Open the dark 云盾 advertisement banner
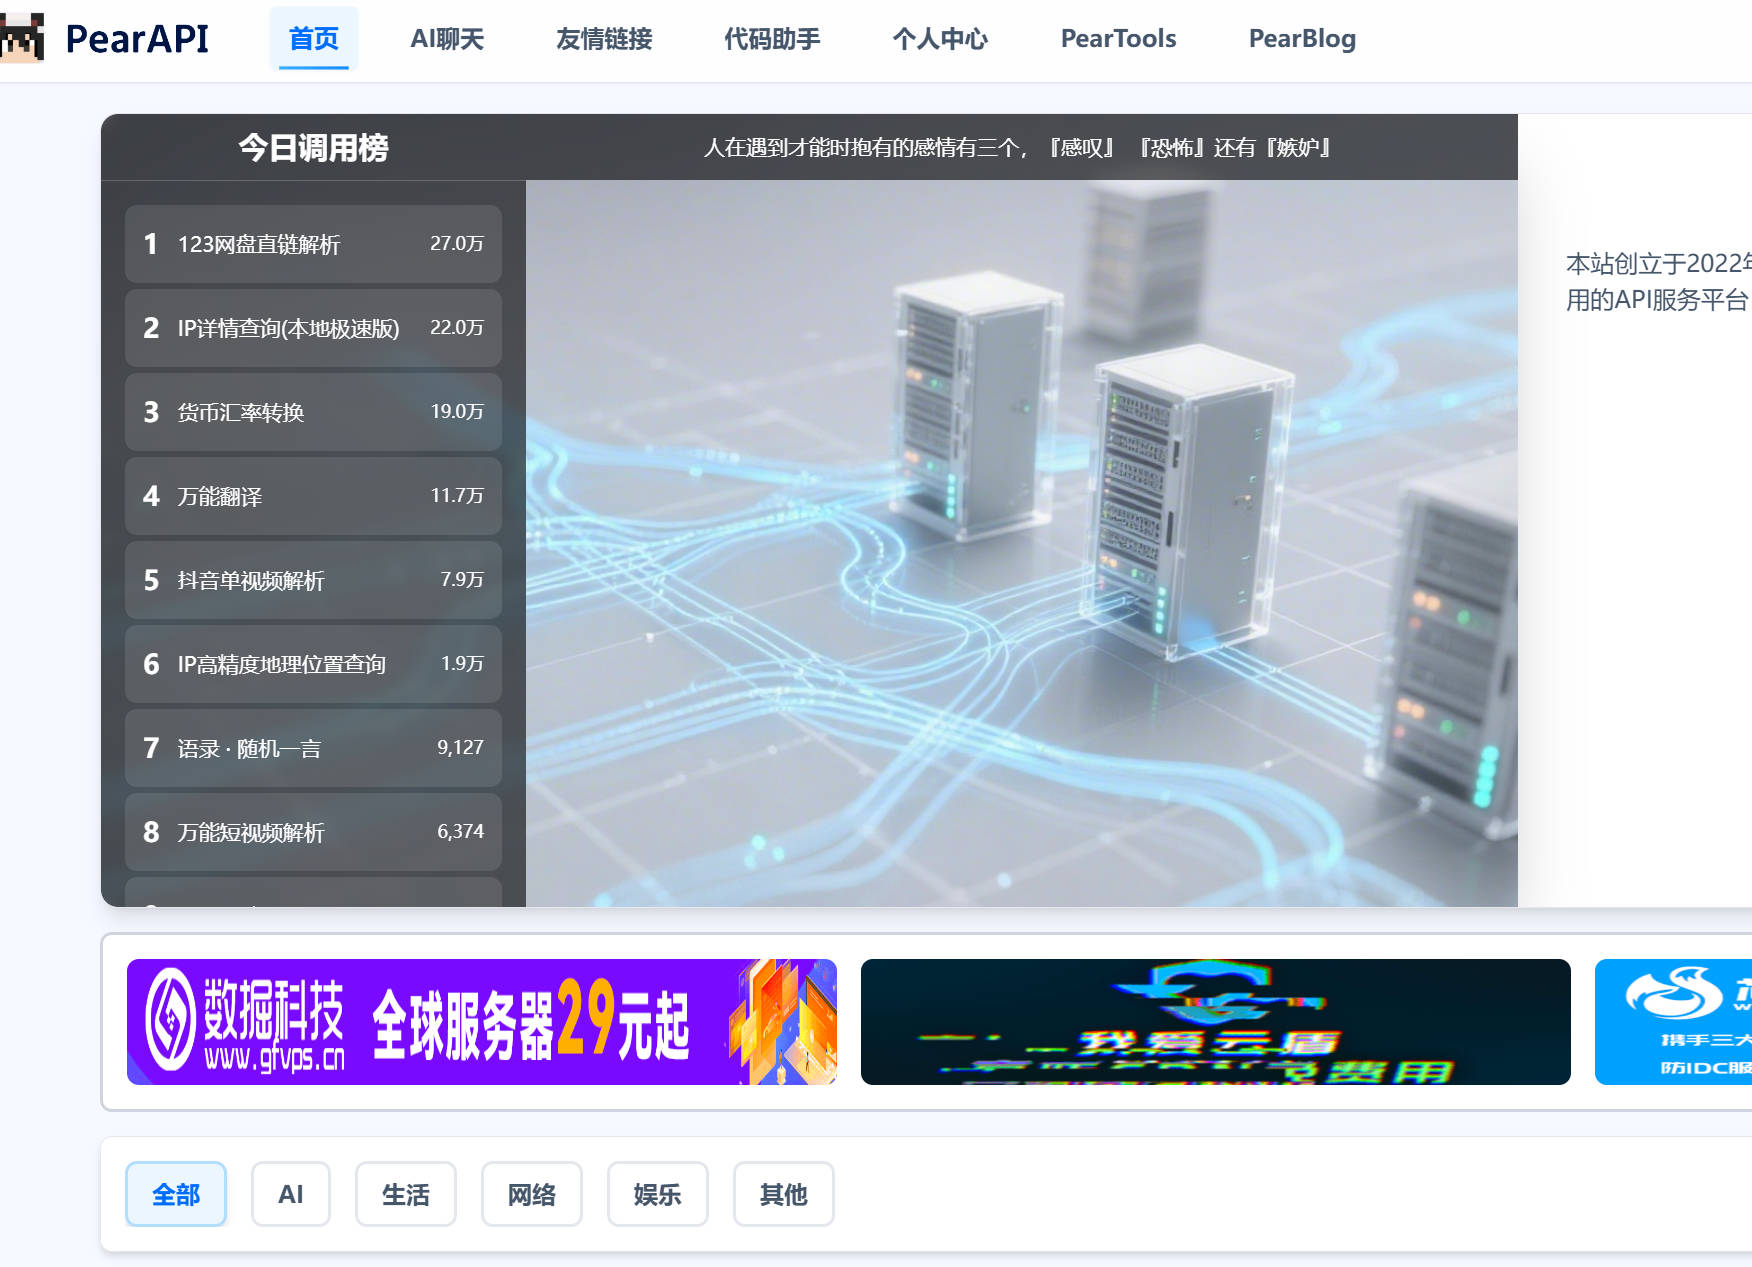 click(1215, 1021)
